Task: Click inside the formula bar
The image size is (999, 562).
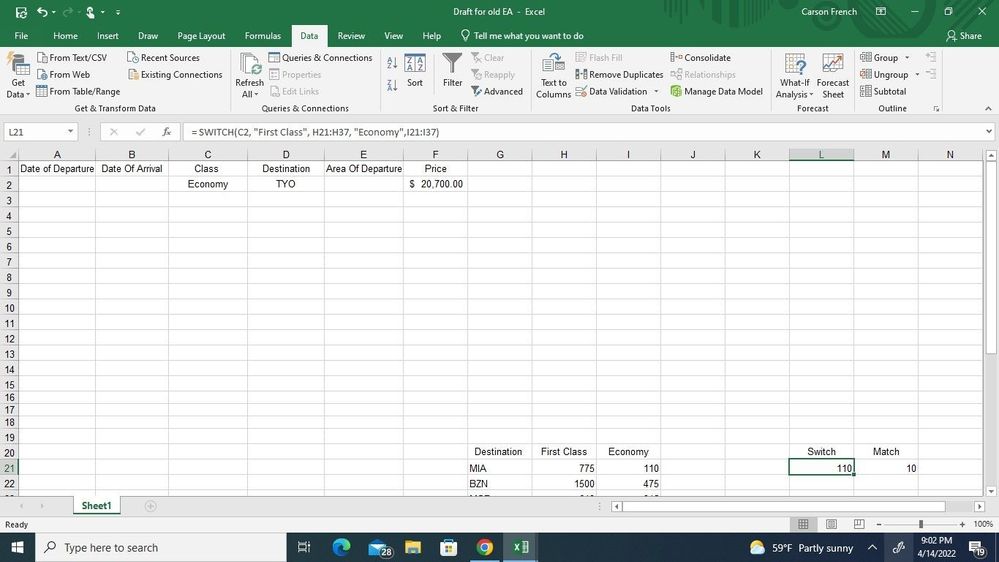Action: 583,132
